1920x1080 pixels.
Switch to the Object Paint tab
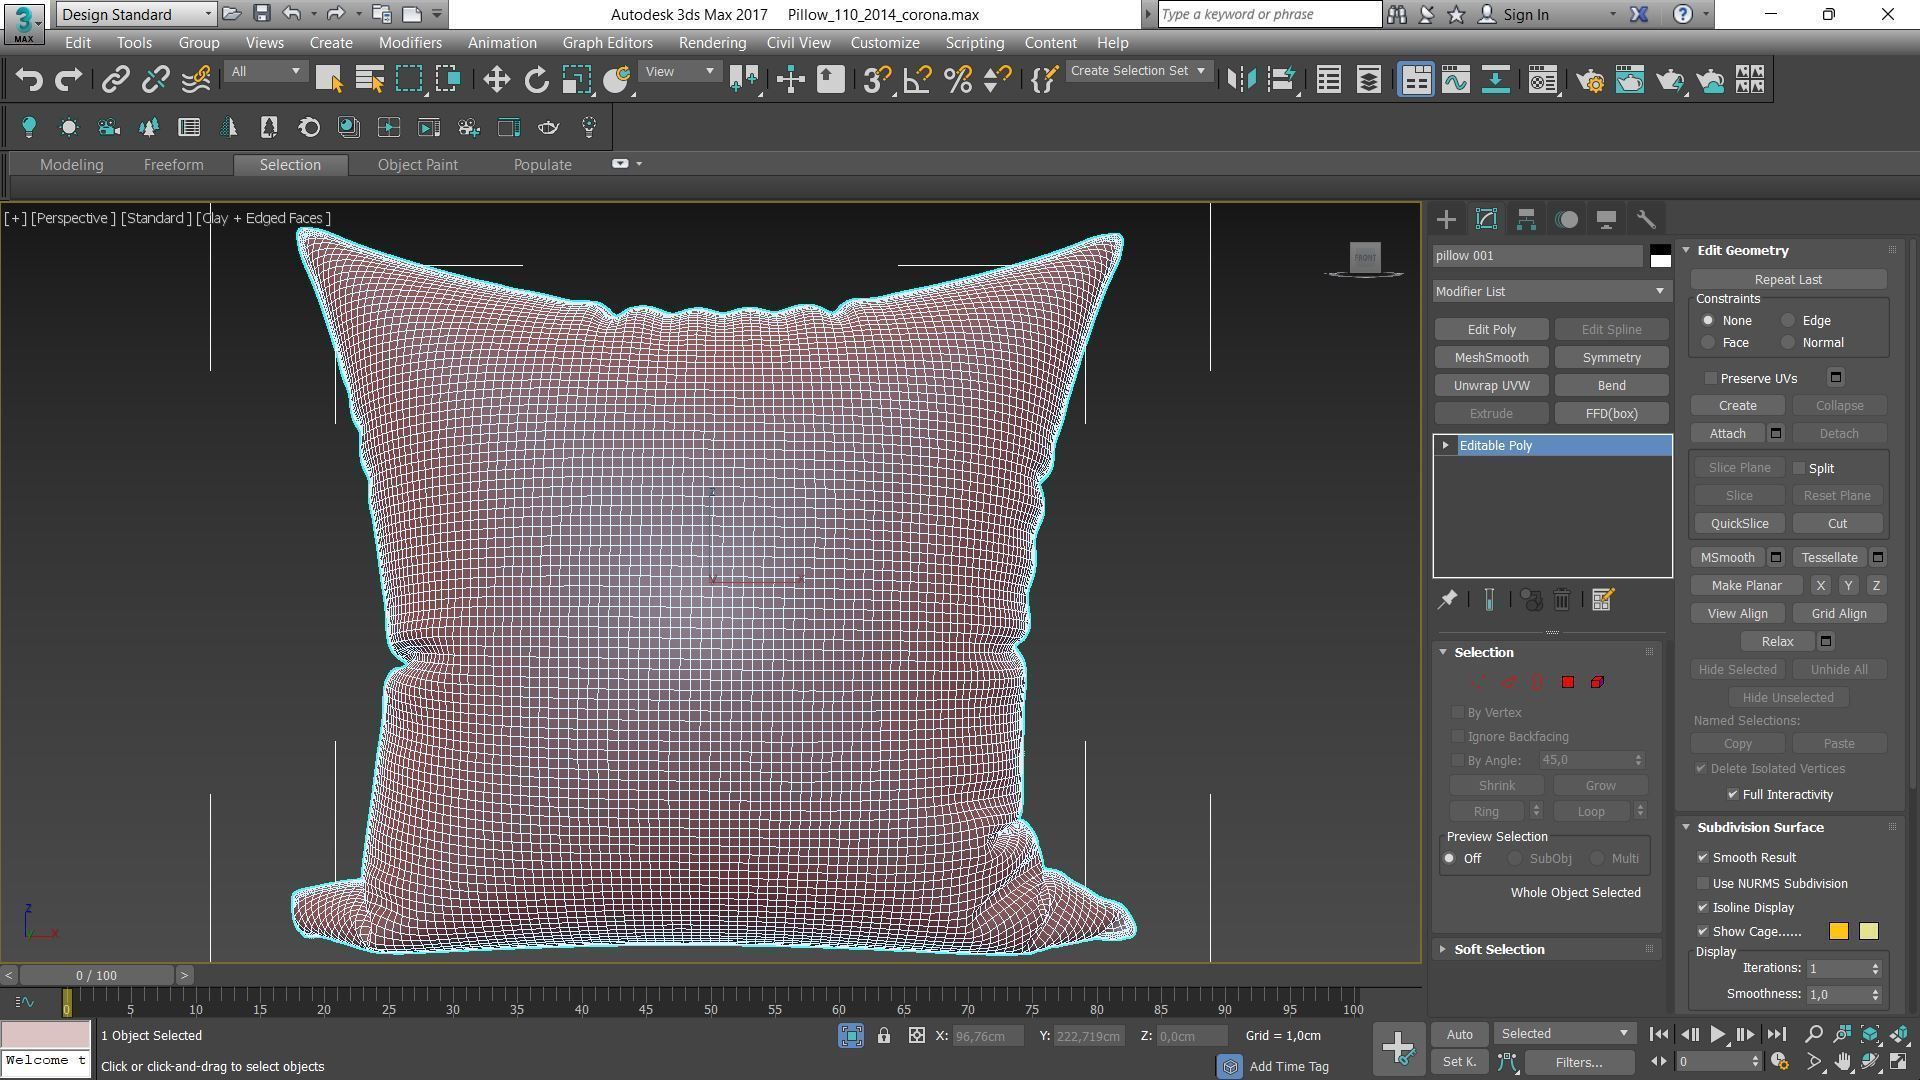[418, 165]
